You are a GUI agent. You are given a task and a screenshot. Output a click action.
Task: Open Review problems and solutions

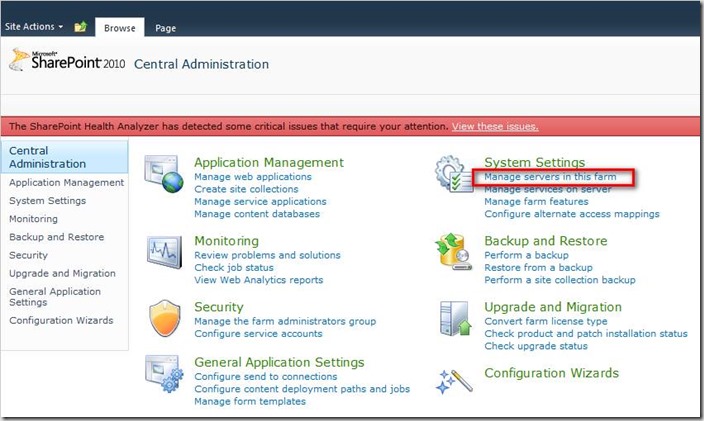pyautogui.click(x=267, y=255)
